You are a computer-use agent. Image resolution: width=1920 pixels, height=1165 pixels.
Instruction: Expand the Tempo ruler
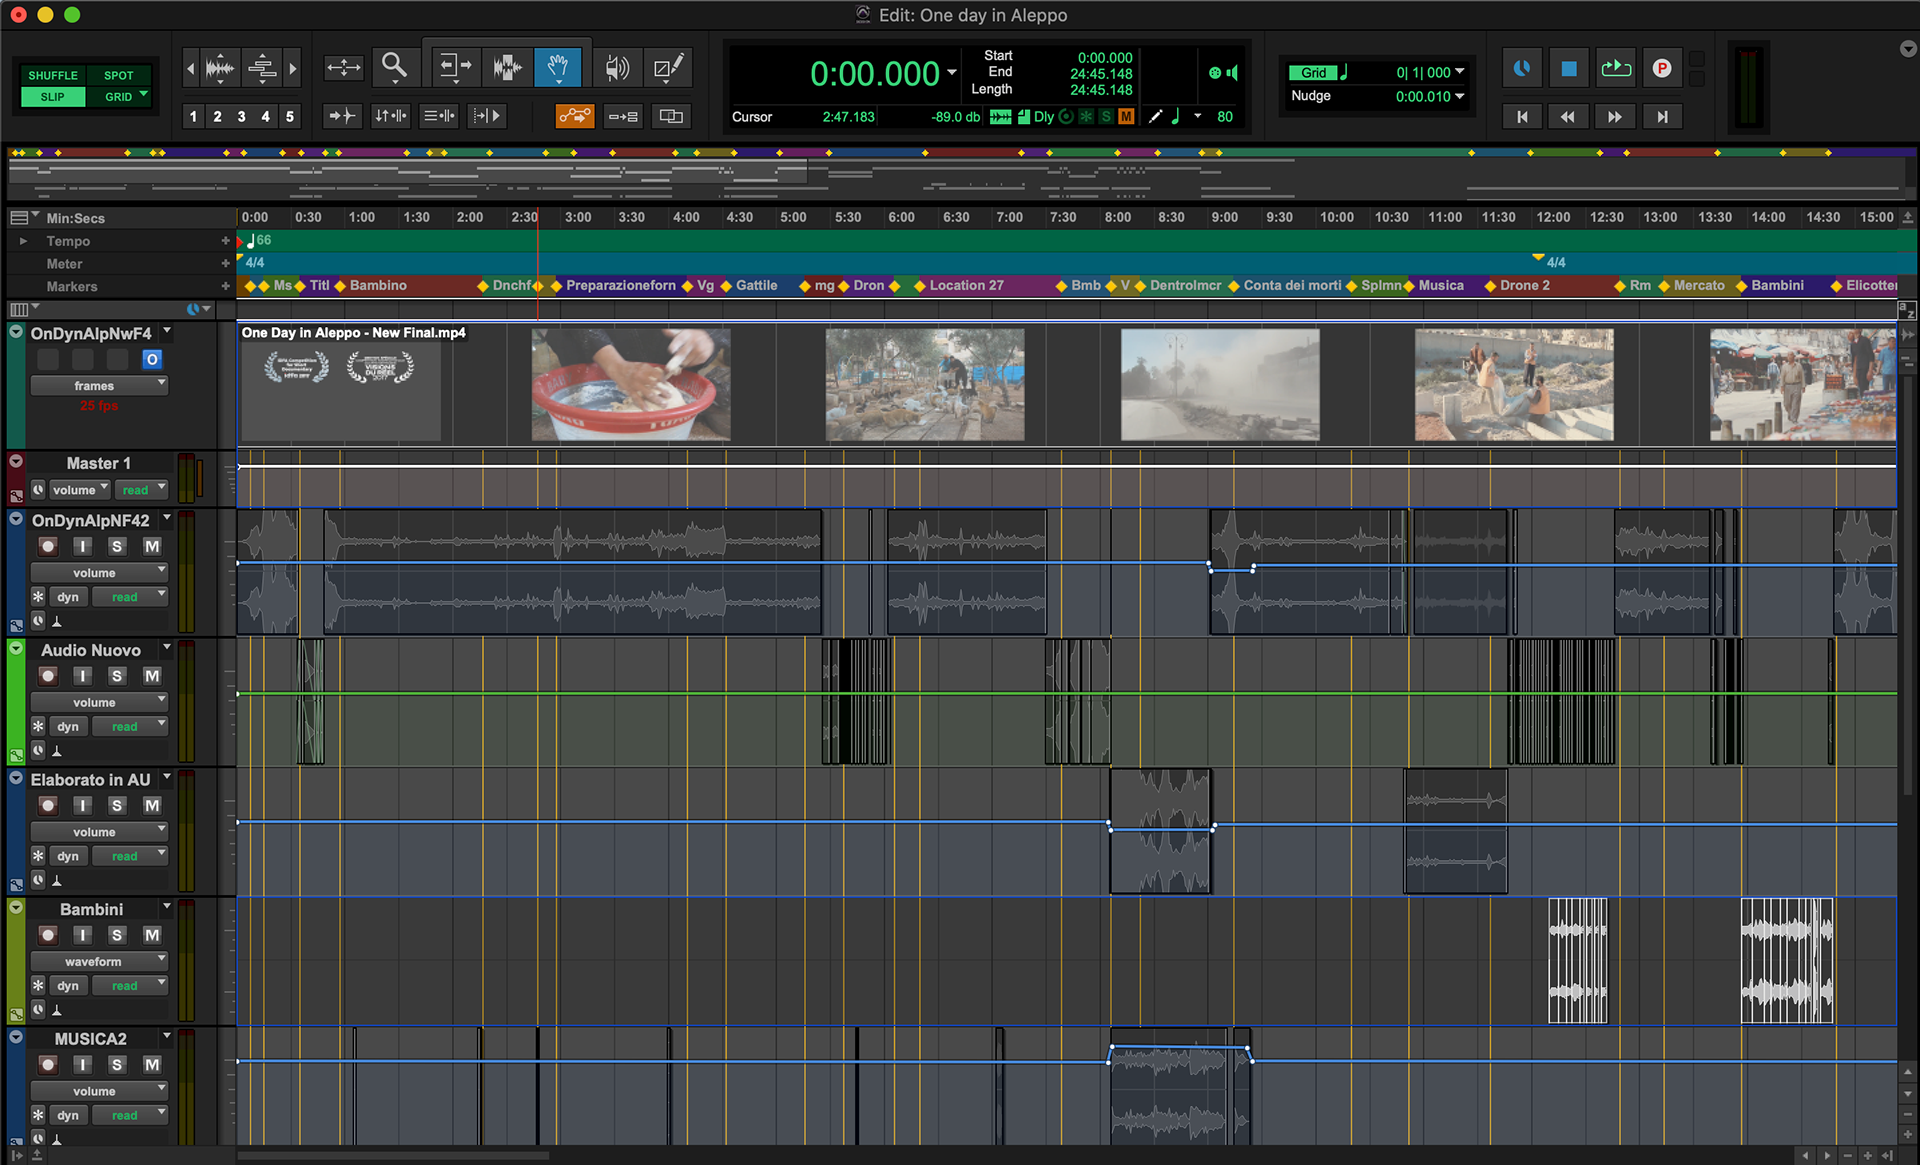tap(23, 241)
